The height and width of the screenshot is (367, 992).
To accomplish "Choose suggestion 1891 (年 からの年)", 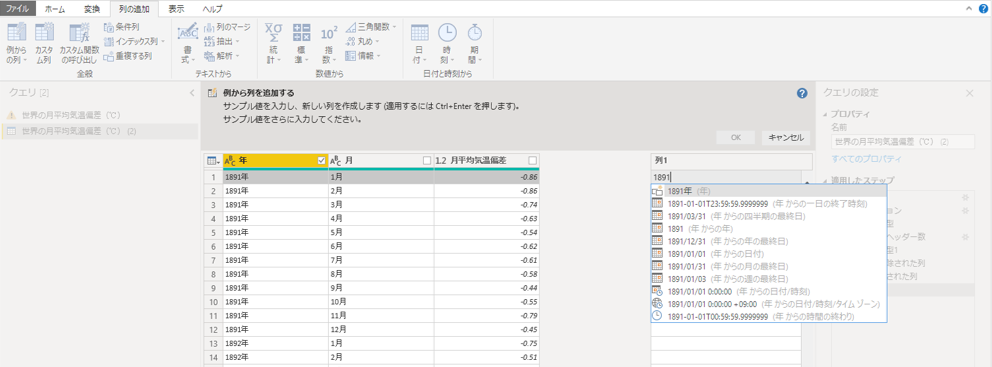I will 769,228.
